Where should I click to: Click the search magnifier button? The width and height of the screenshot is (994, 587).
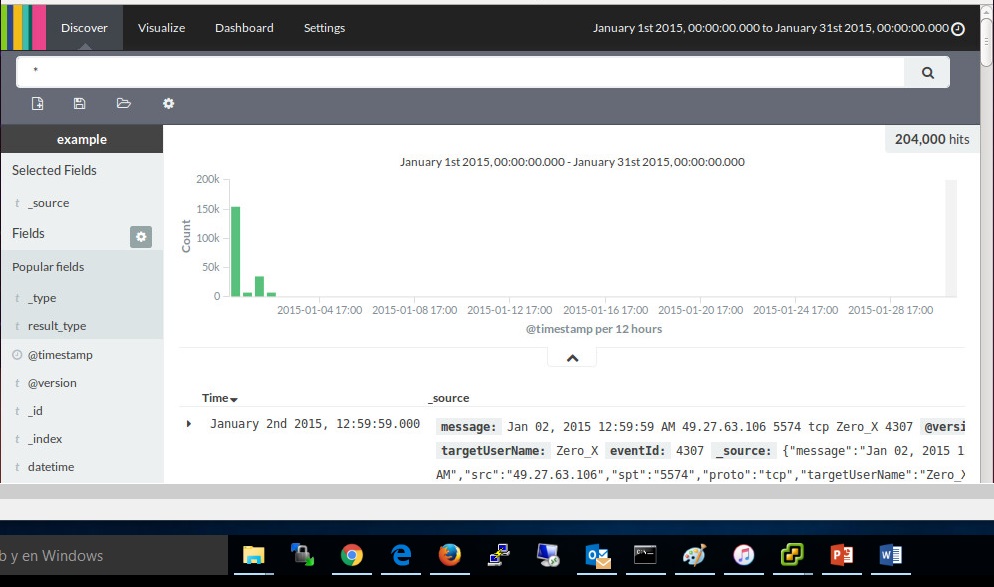coord(927,72)
